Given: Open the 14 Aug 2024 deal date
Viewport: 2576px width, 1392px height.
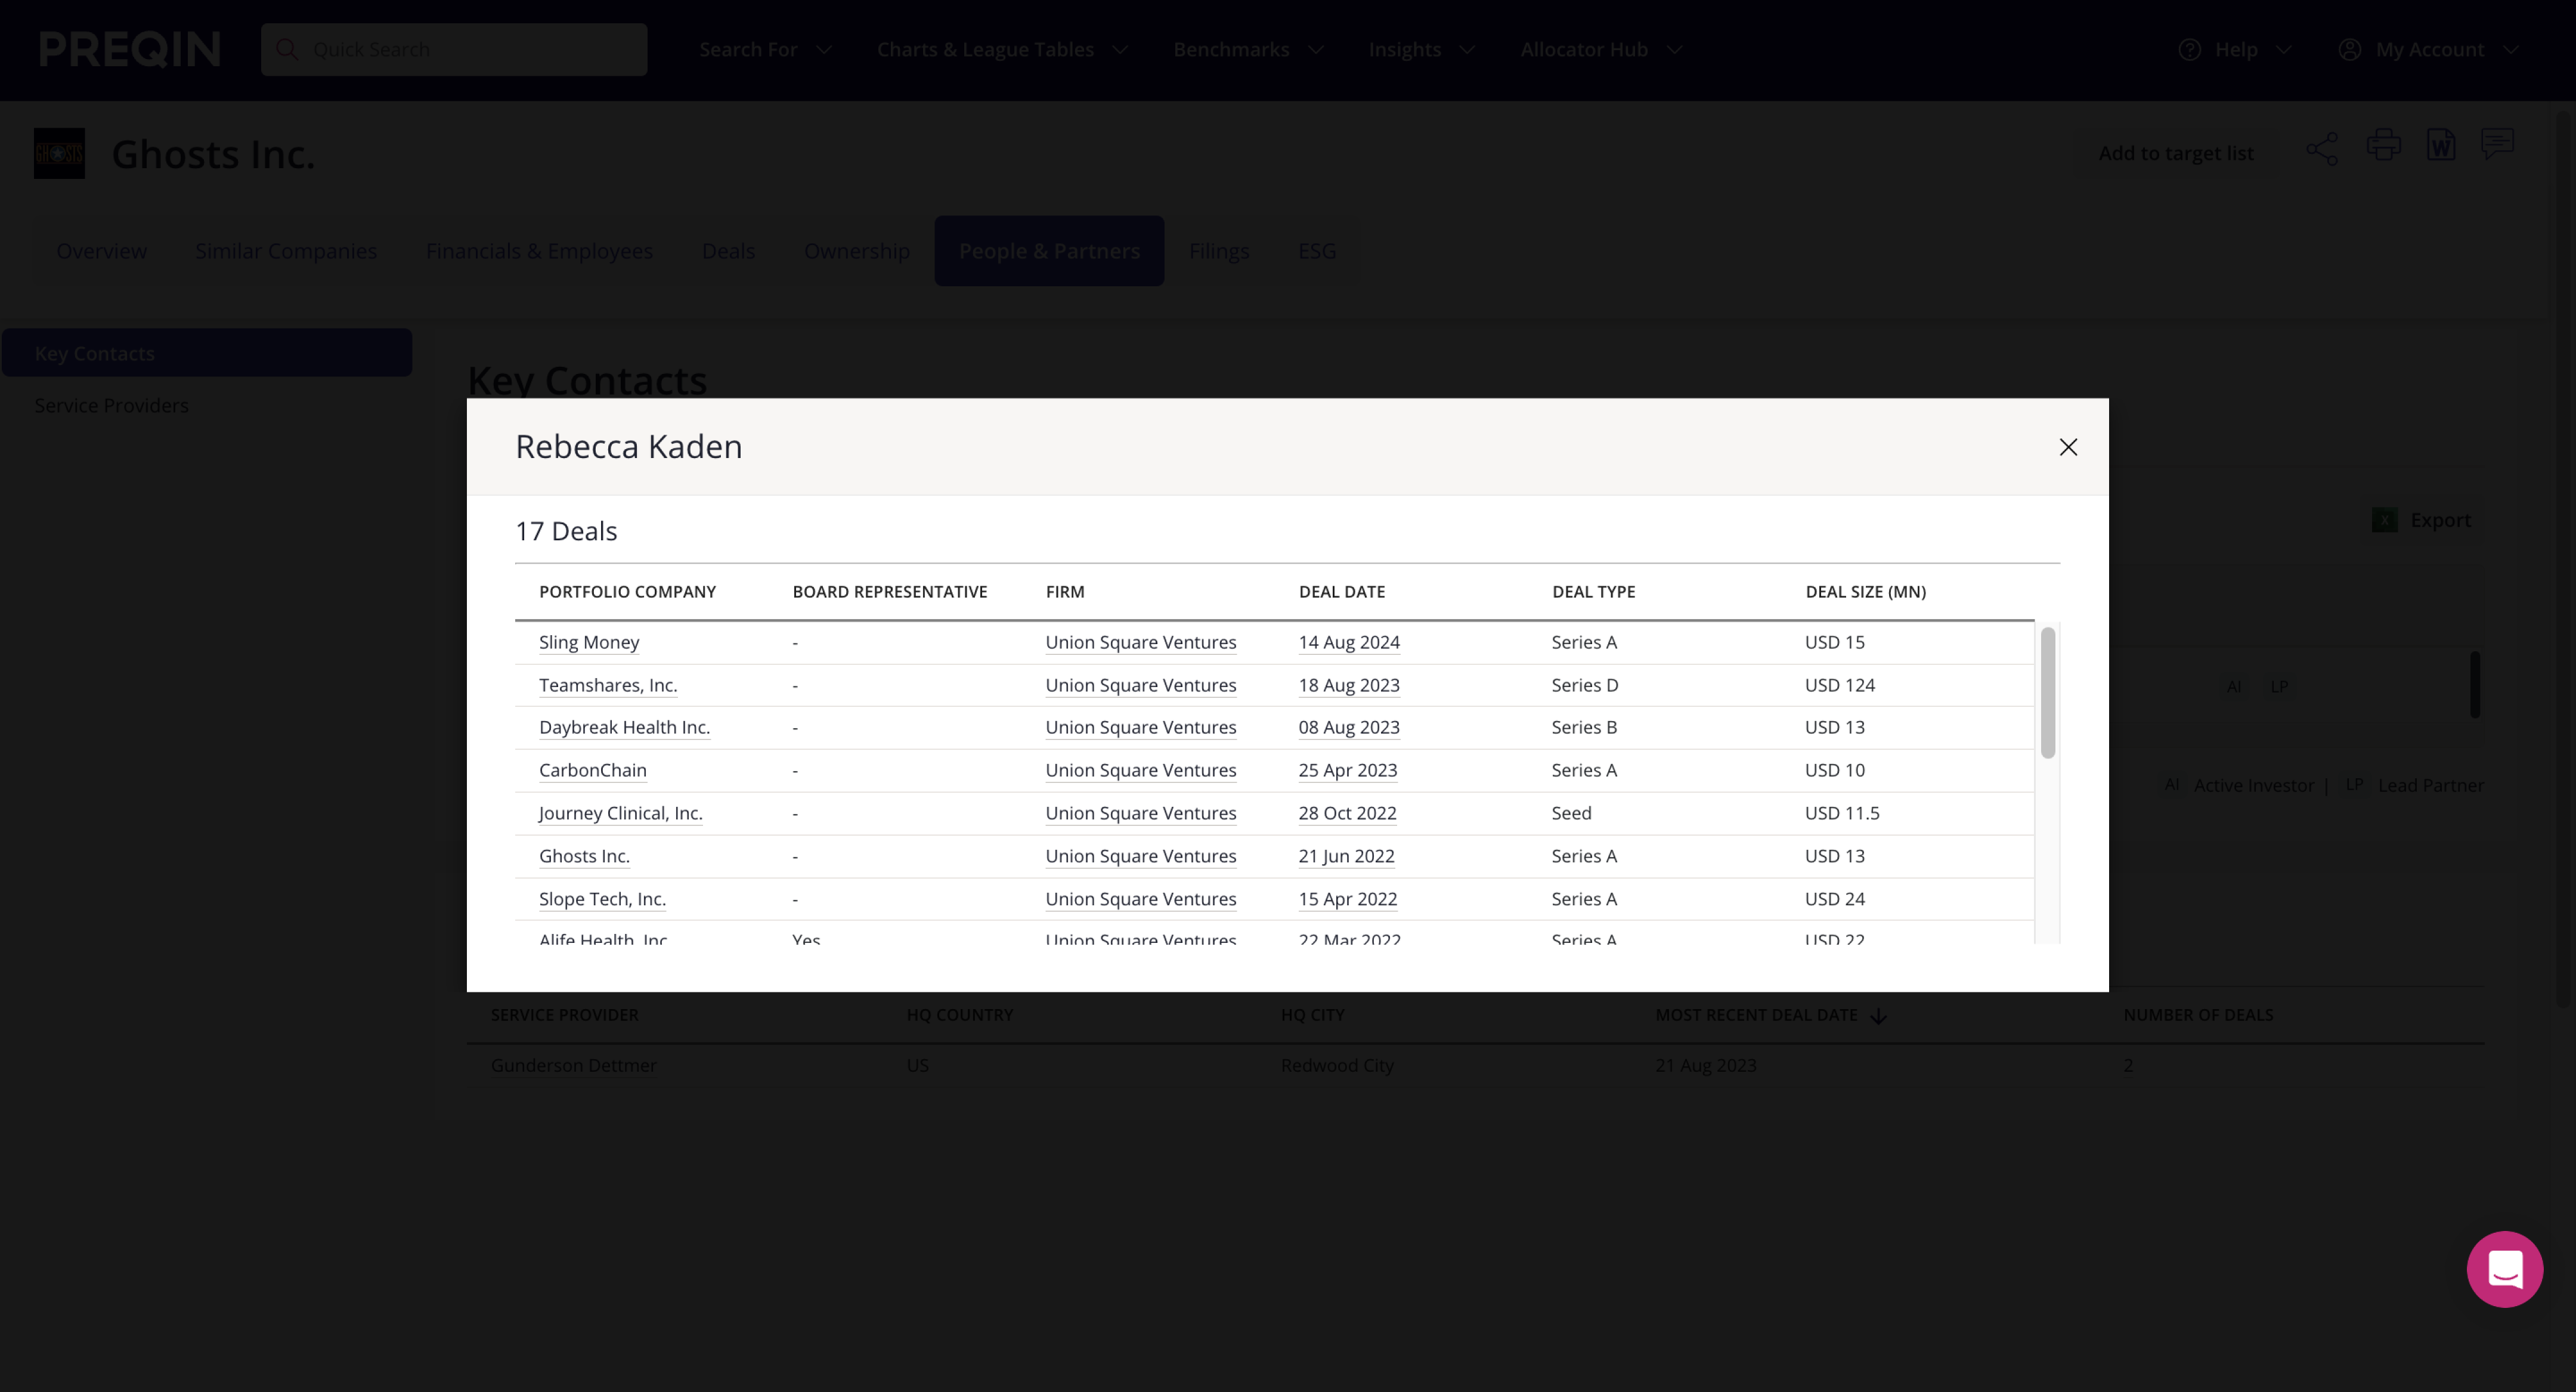Looking at the screenshot, I should click(1349, 642).
